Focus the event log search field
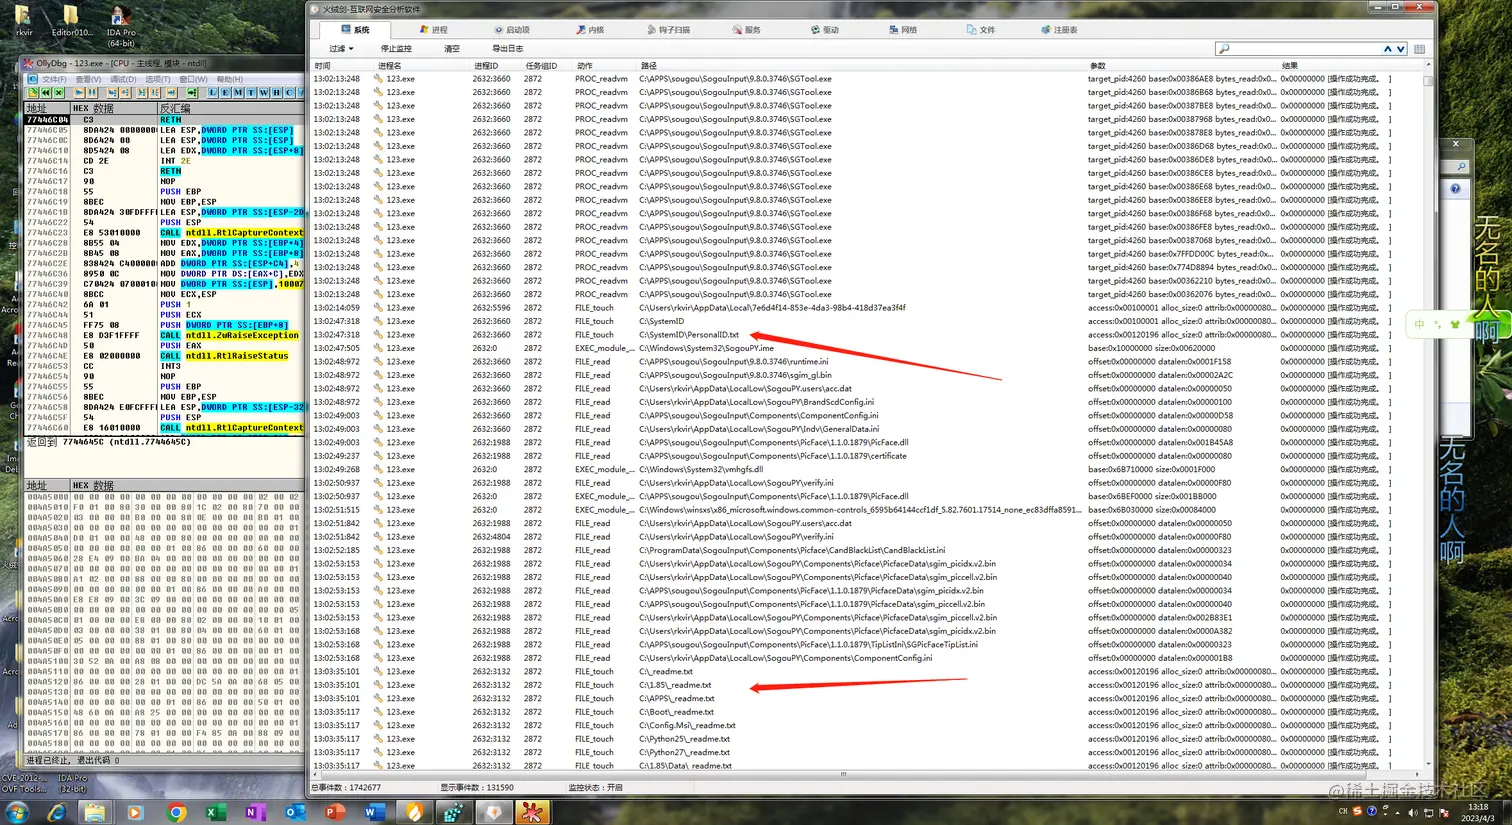This screenshot has height=825, width=1512. click(x=1300, y=48)
